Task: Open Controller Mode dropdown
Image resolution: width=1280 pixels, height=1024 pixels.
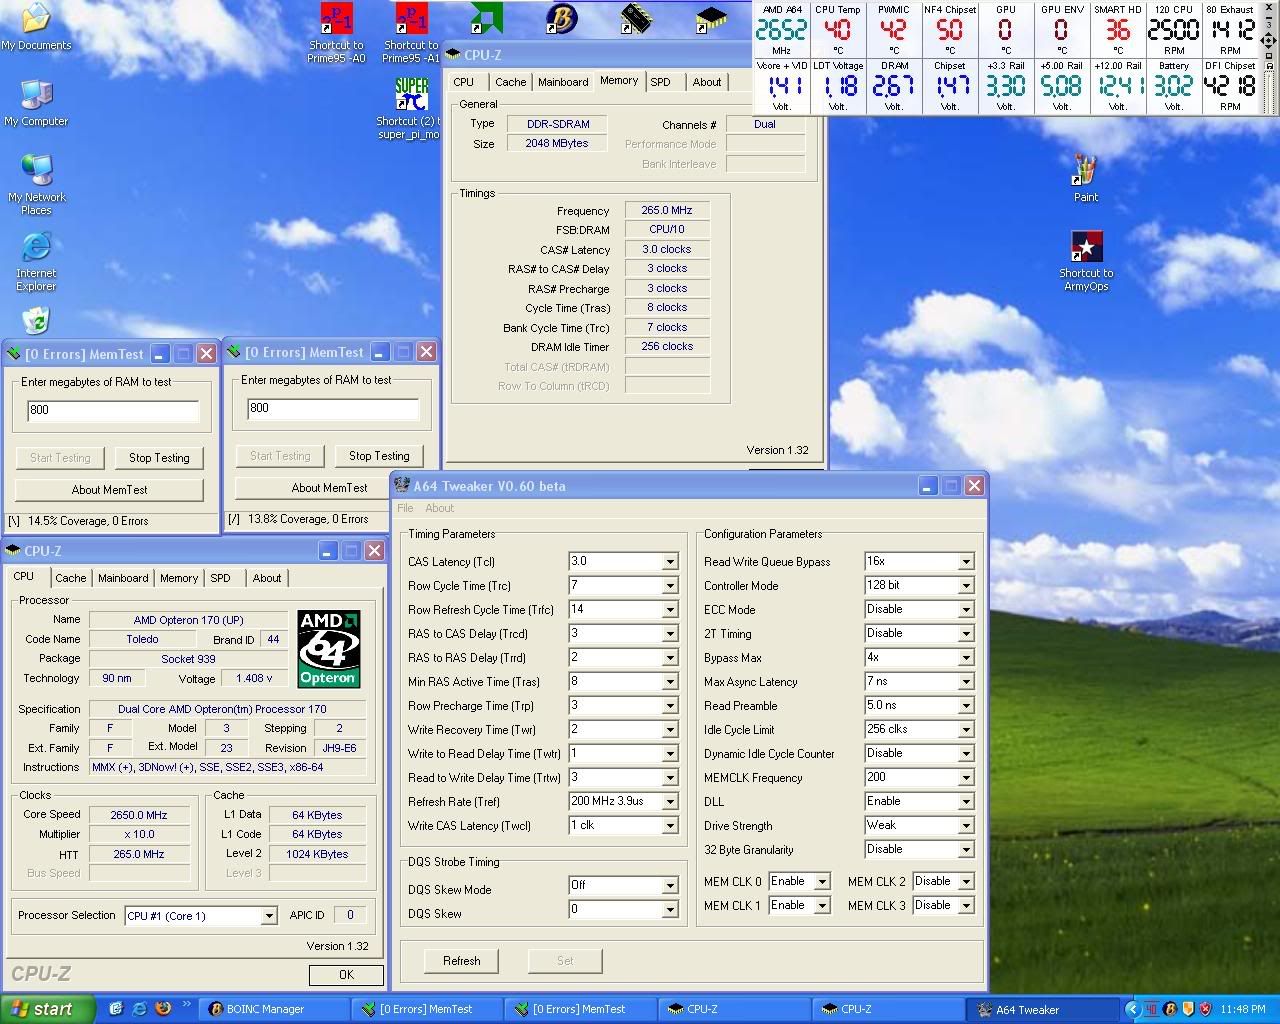Action: [966, 586]
